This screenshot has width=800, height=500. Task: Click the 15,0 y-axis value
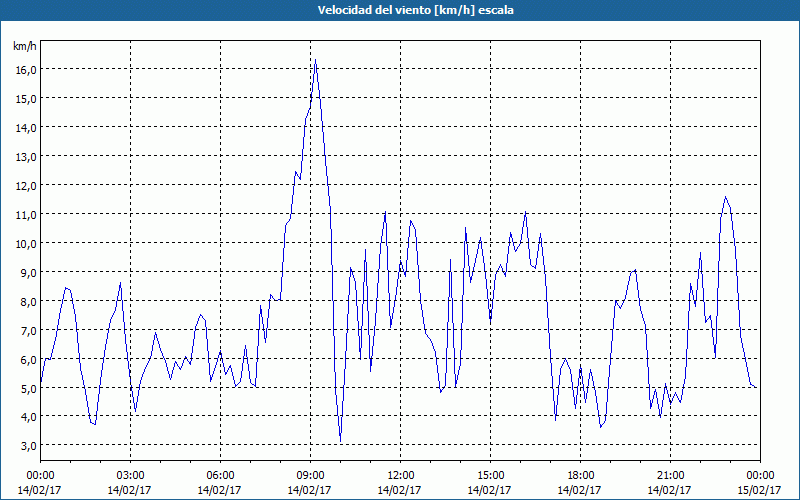pos(26,99)
